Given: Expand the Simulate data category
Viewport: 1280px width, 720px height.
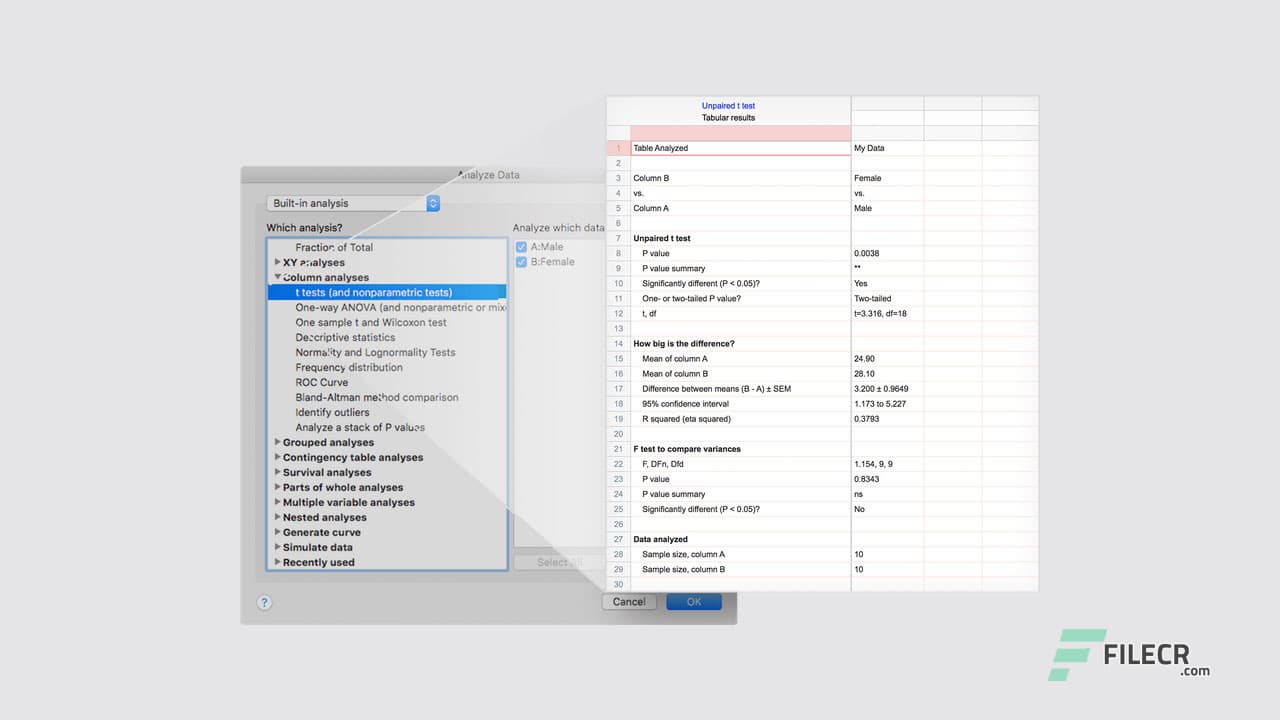Looking at the screenshot, I should coord(277,547).
